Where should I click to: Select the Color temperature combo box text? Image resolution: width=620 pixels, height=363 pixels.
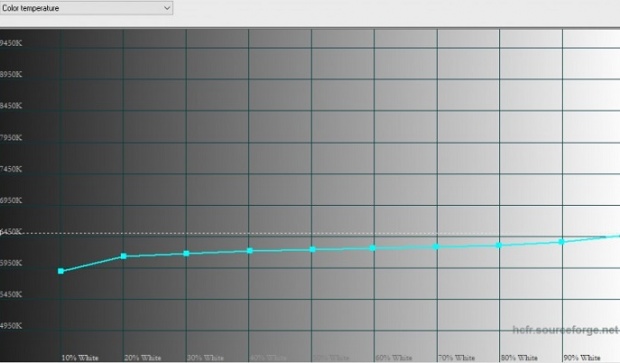30,8
